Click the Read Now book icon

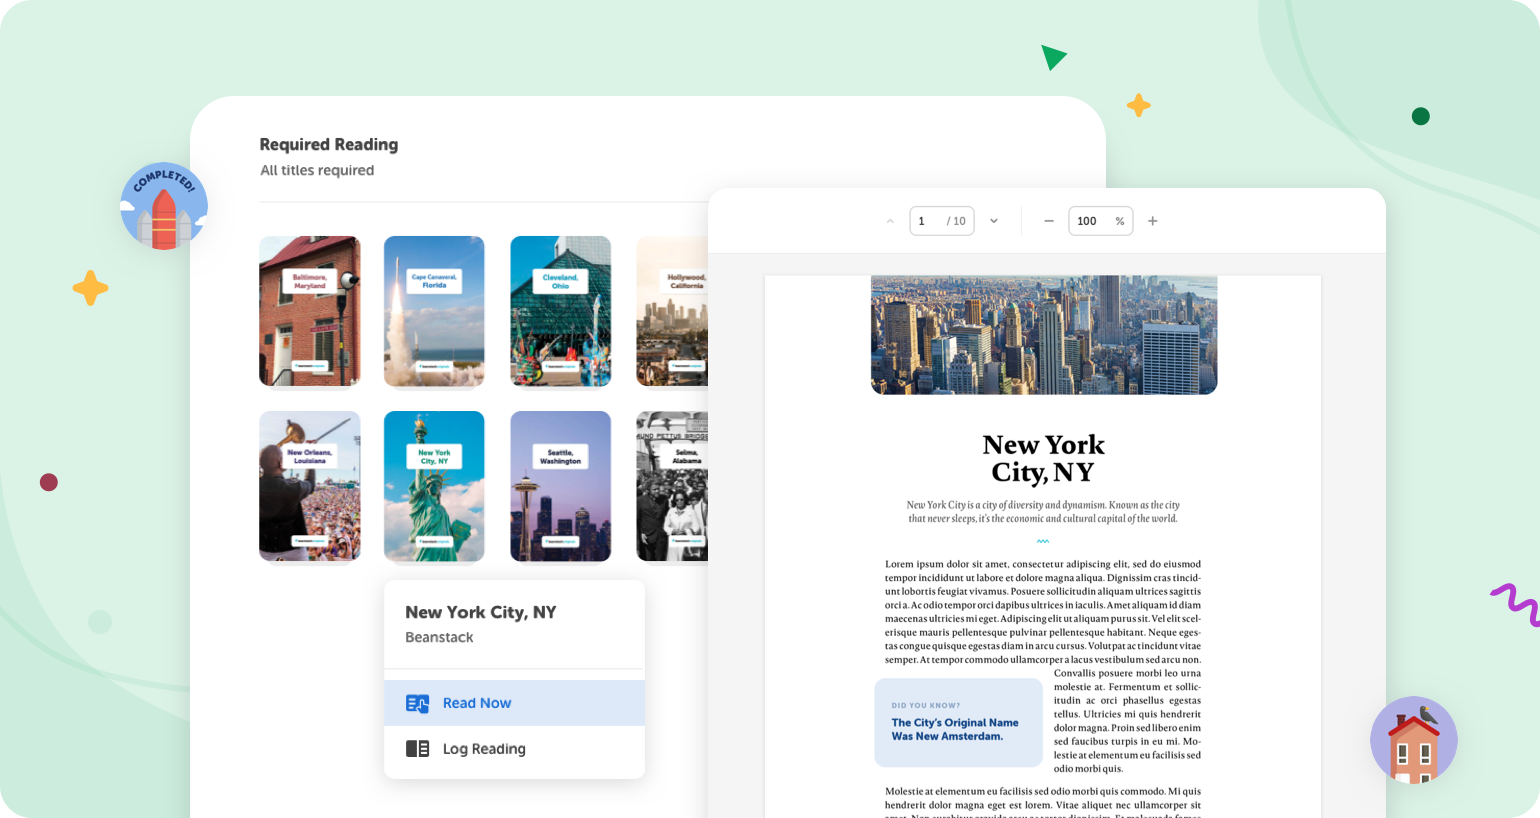(x=417, y=703)
